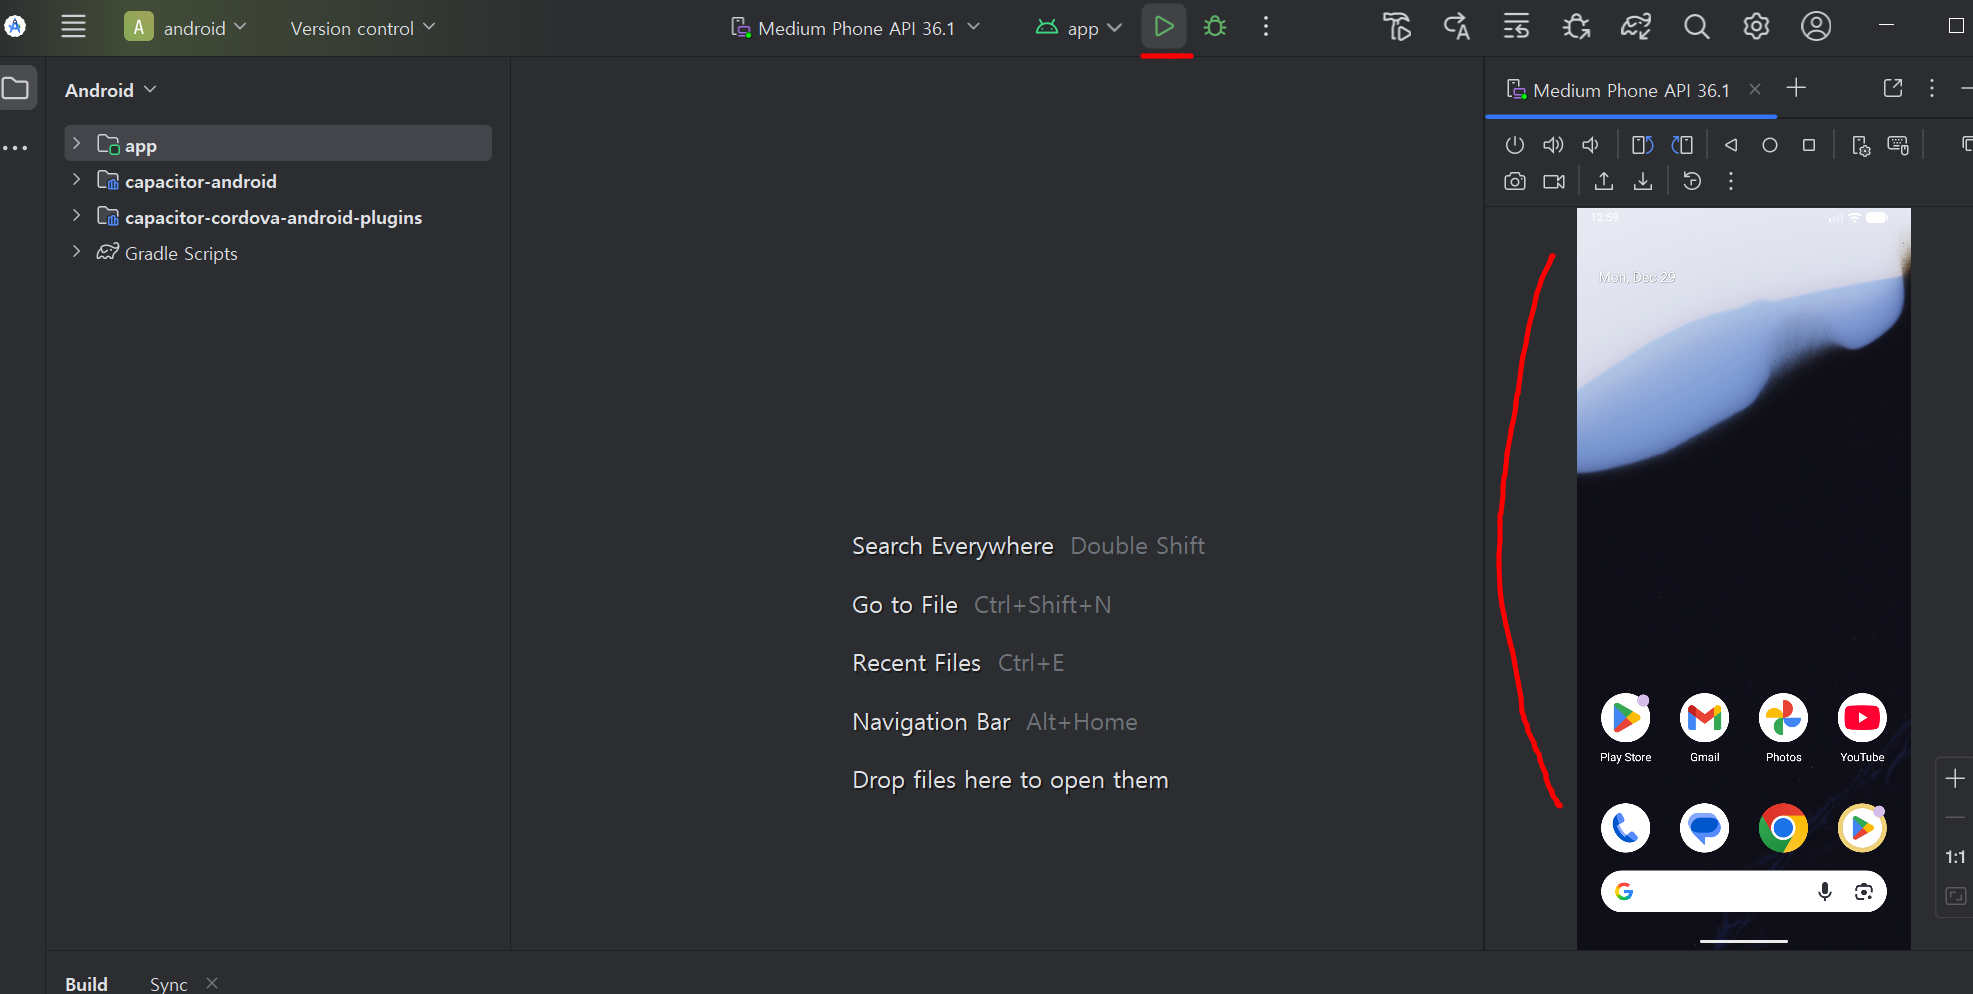Select the Sync tab in Build panel
The image size is (1973, 994).
click(x=168, y=984)
